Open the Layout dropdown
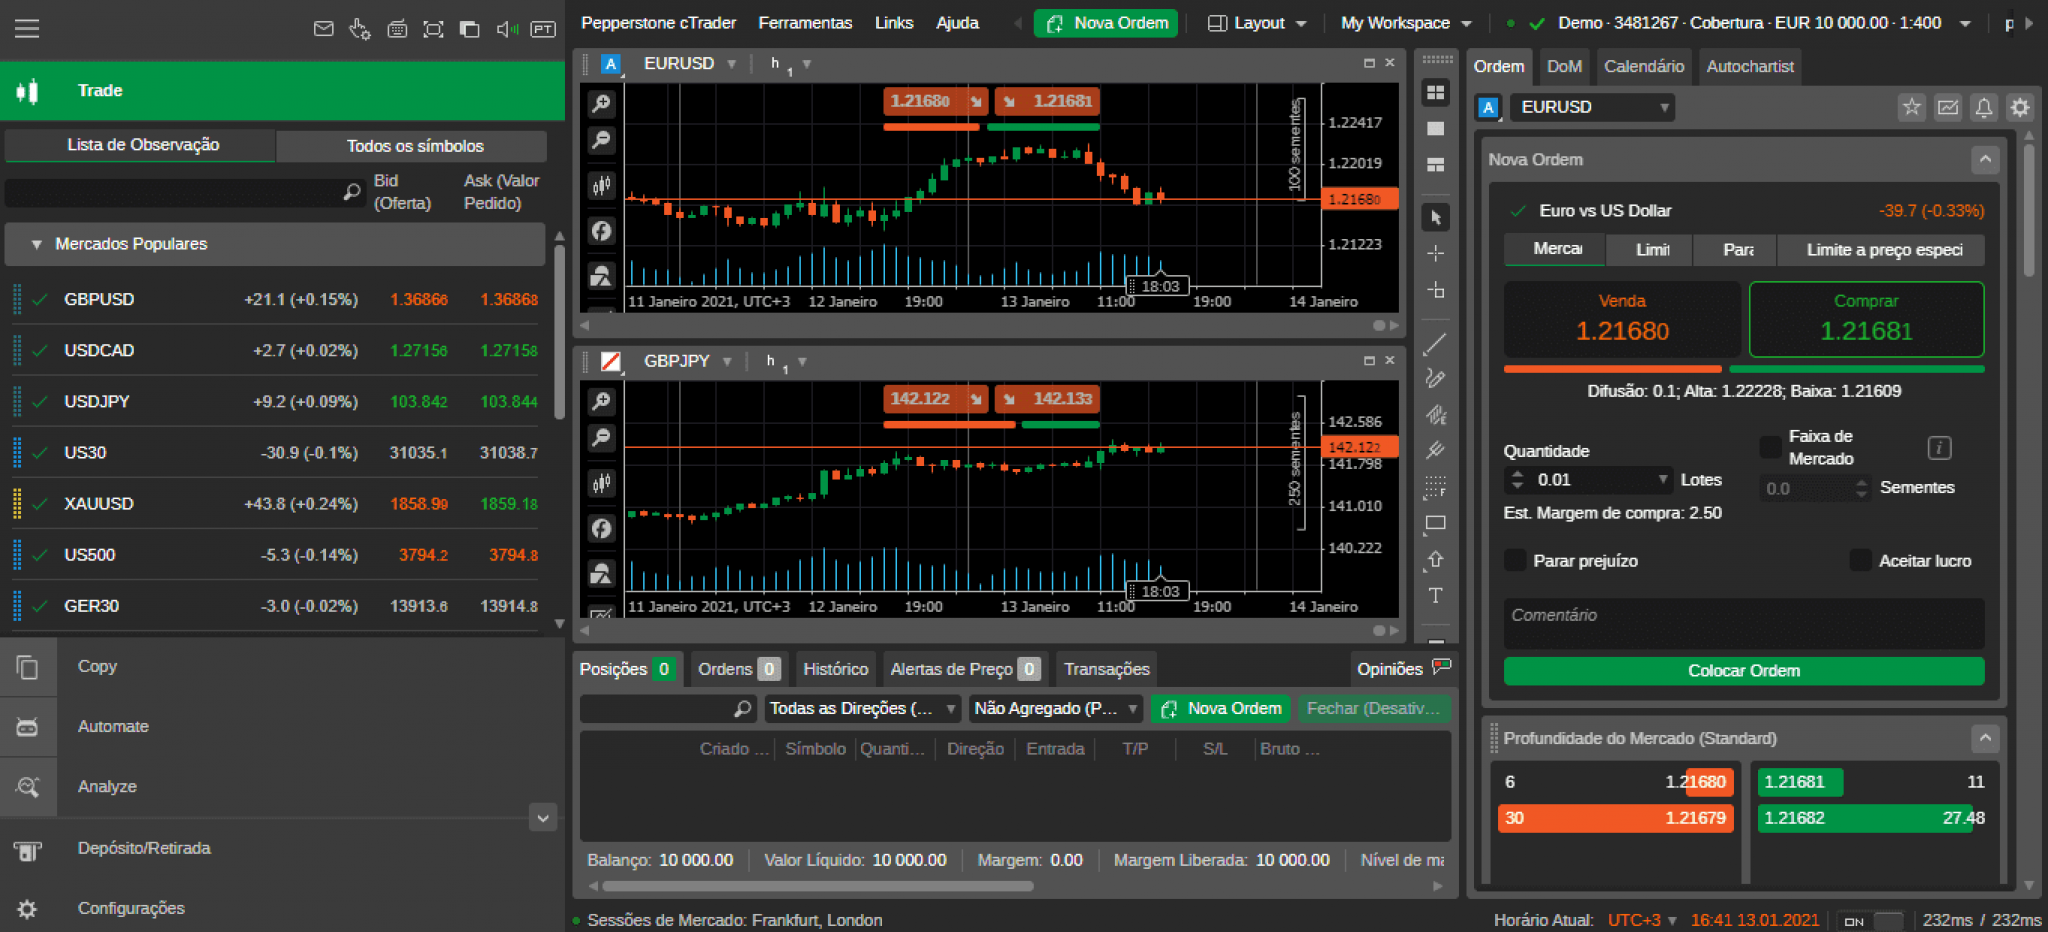Viewport: 2048px width, 932px height. (1257, 23)
